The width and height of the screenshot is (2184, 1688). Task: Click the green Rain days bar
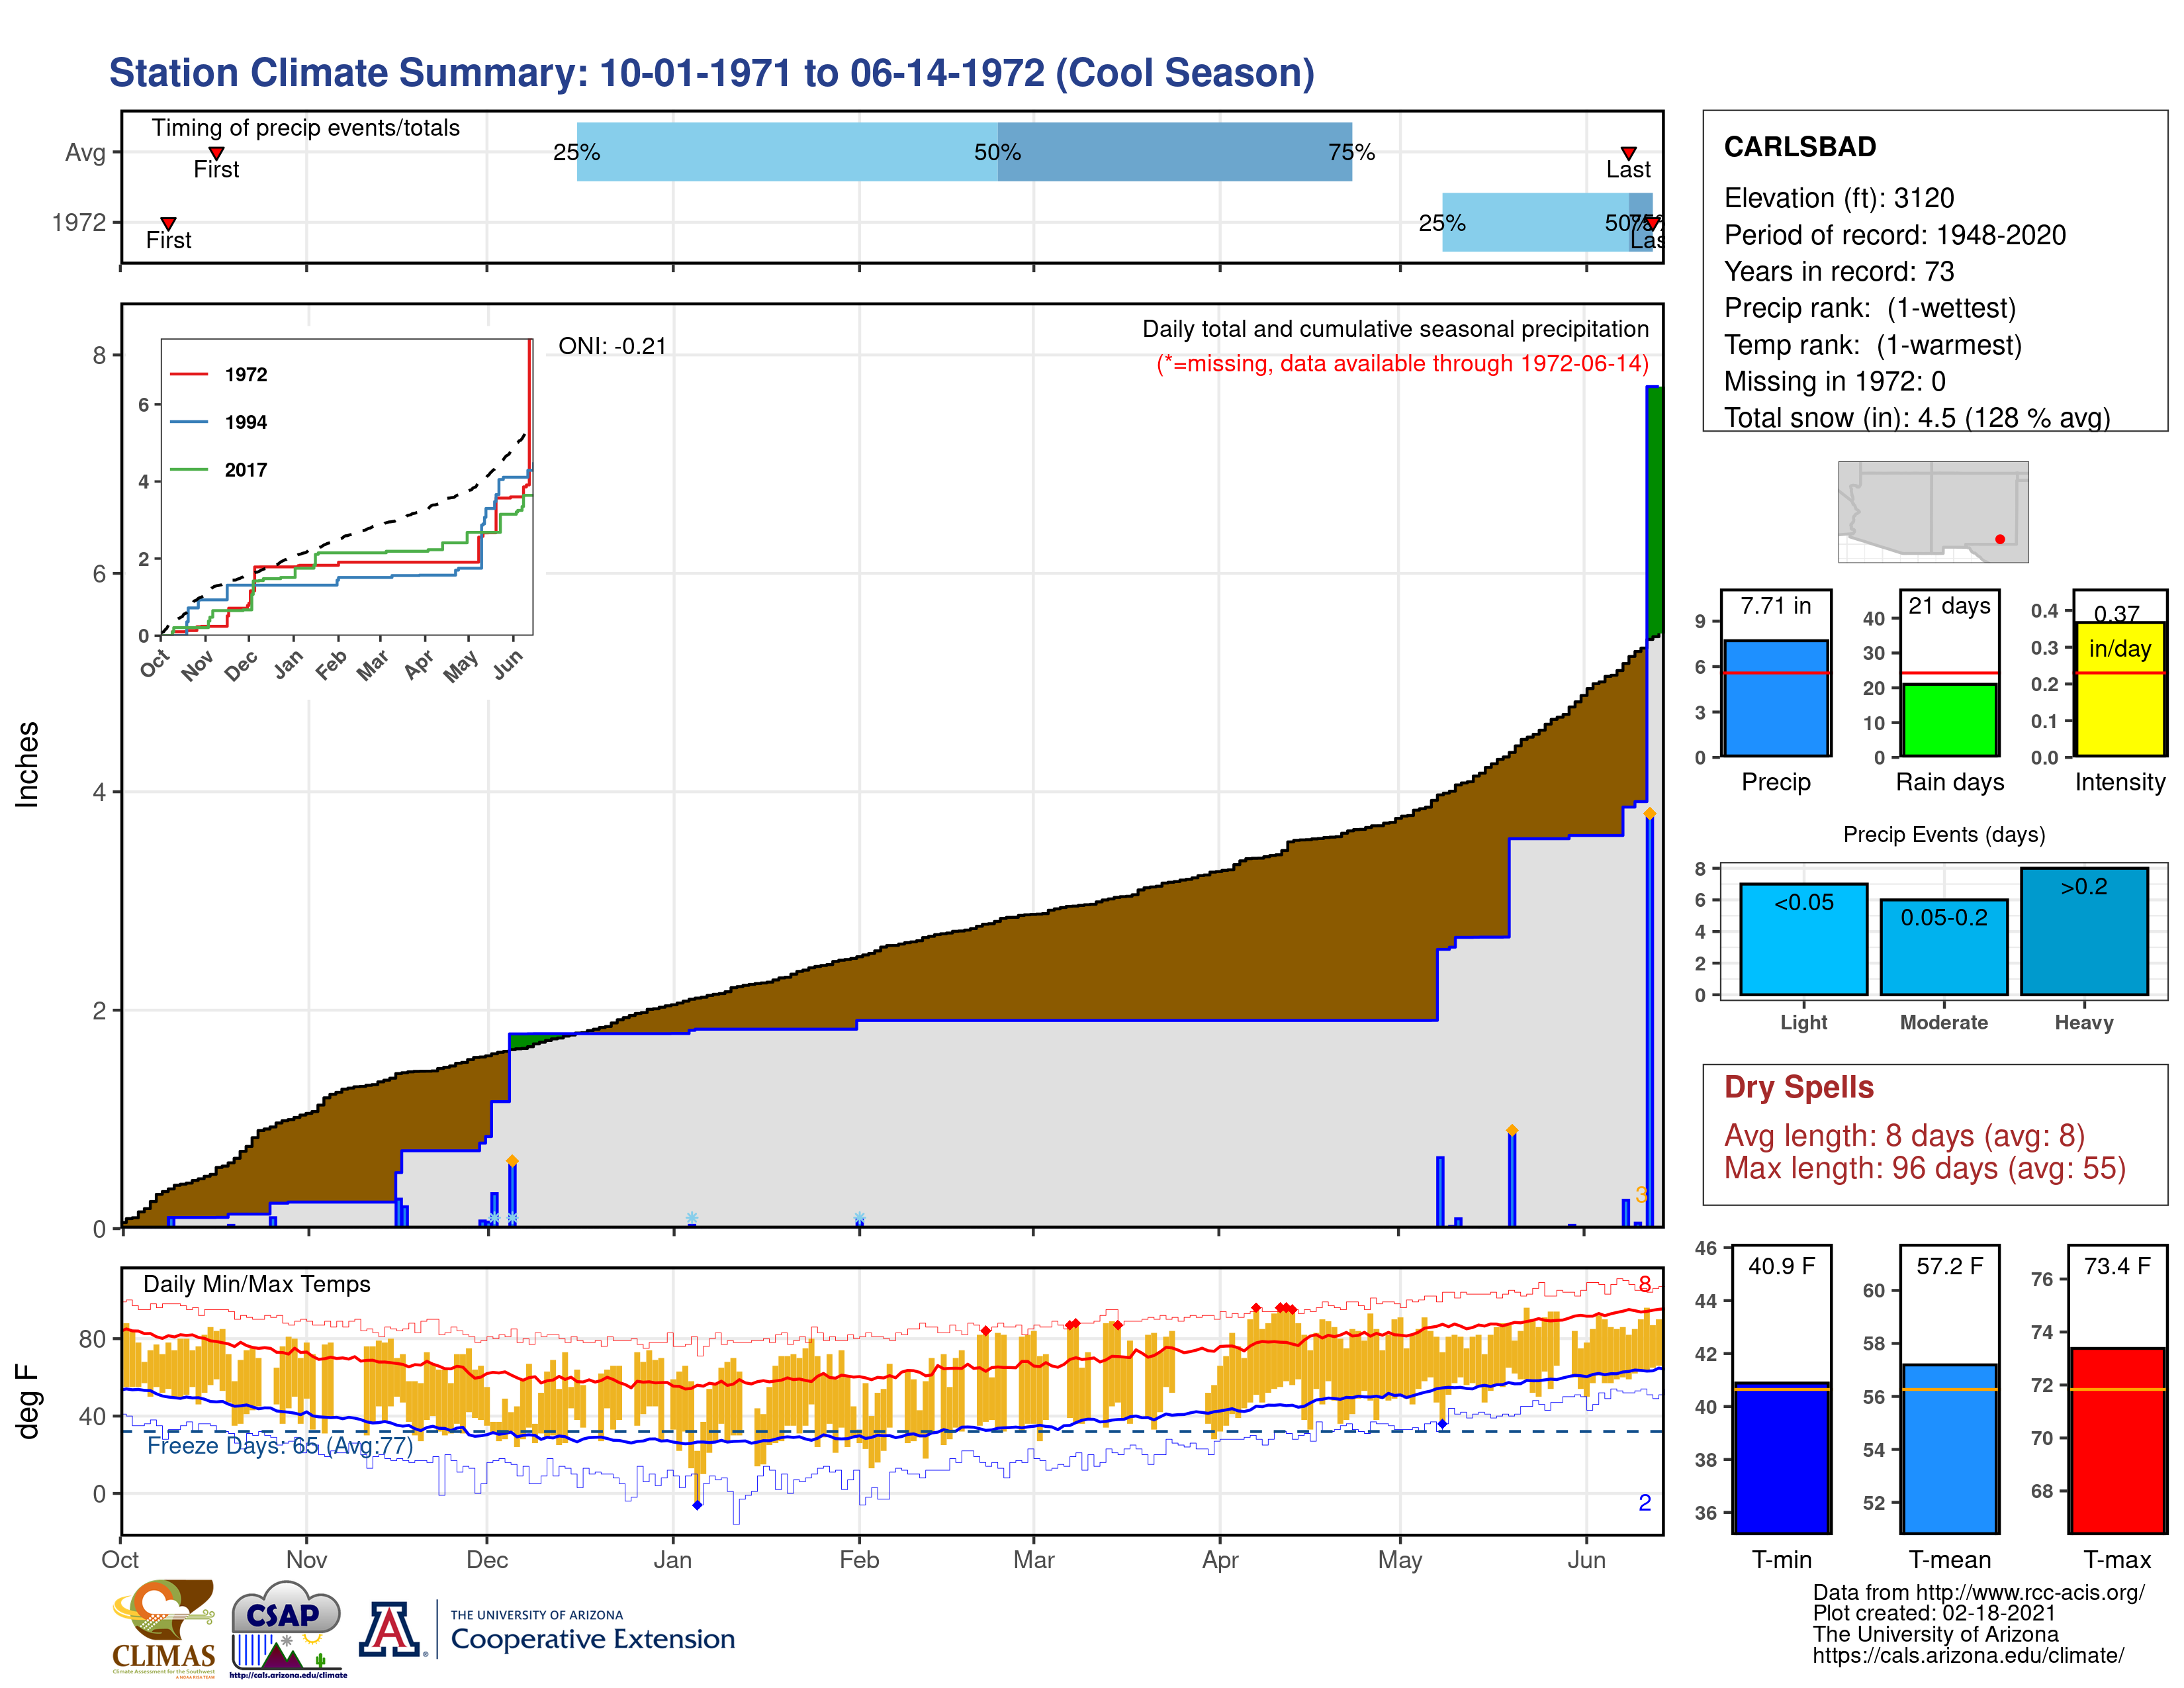[1949, 719]
